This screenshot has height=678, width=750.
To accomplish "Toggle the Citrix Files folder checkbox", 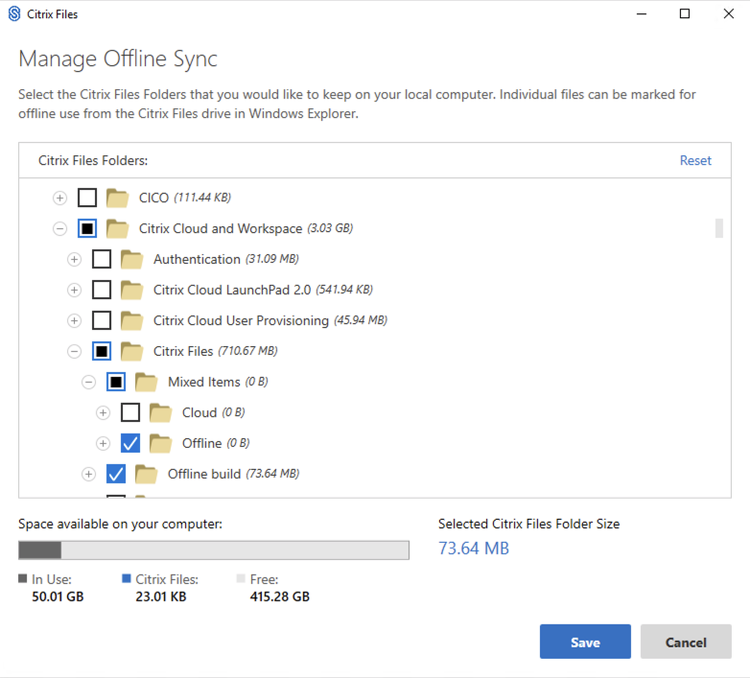I will [101, 351].
